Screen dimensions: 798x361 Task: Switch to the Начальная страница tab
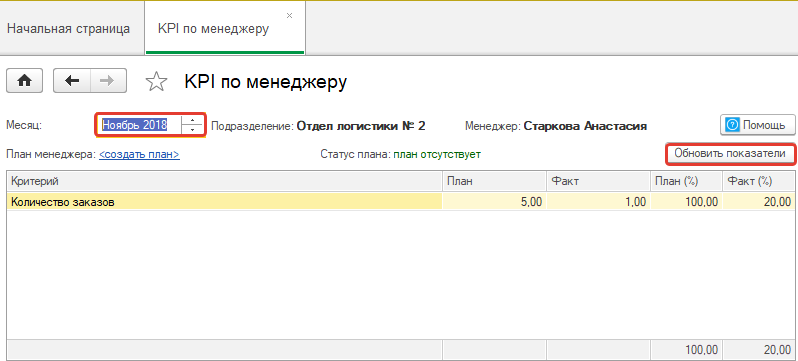(x=69, y=29)
